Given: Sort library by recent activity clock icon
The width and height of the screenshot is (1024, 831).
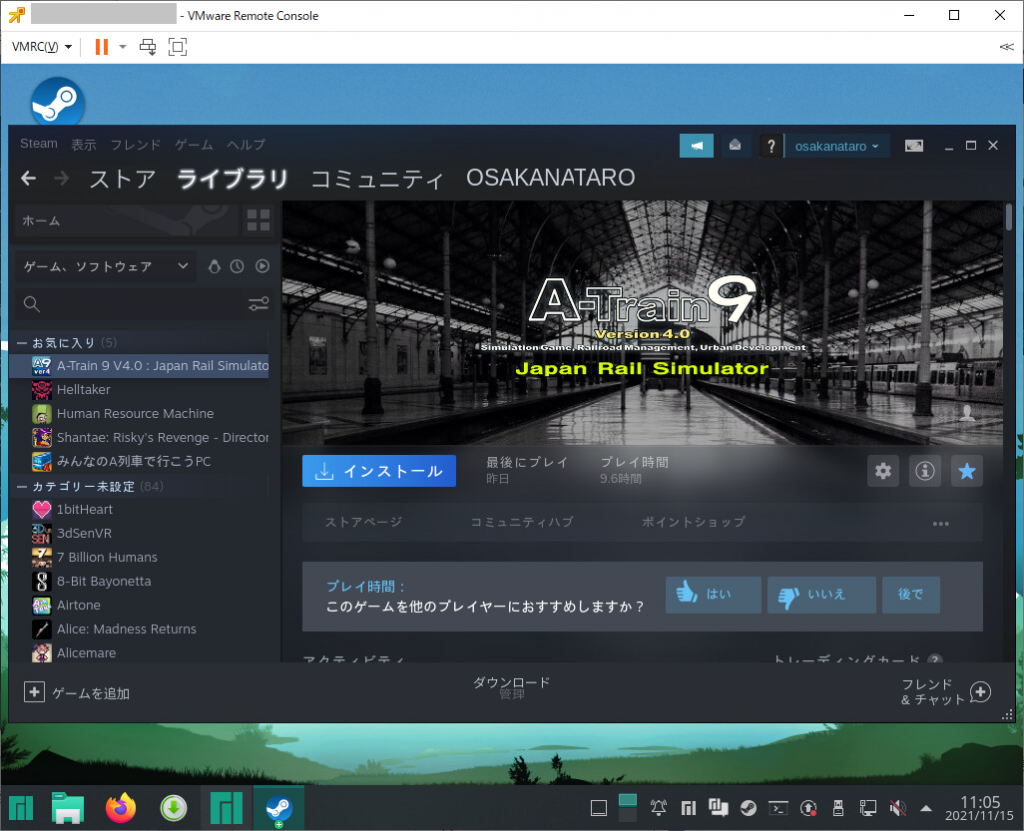Looking at the screenshot, I should click(237, 266).
